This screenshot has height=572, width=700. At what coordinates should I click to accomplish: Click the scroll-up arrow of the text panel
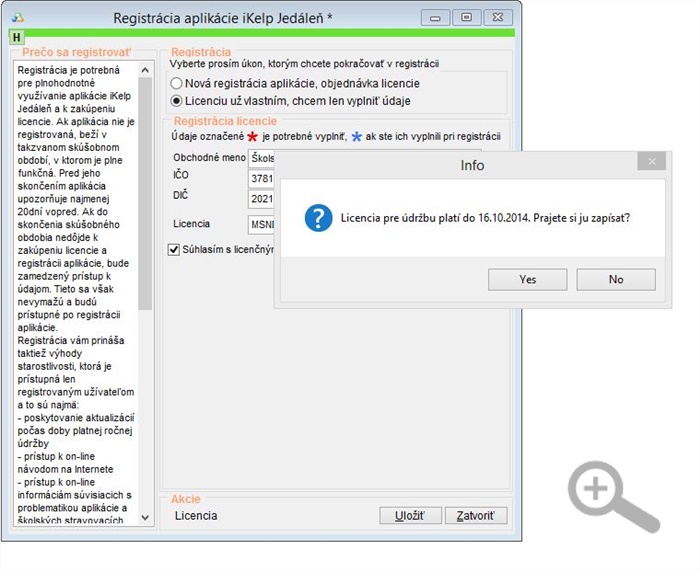click(x=145, y=70)
